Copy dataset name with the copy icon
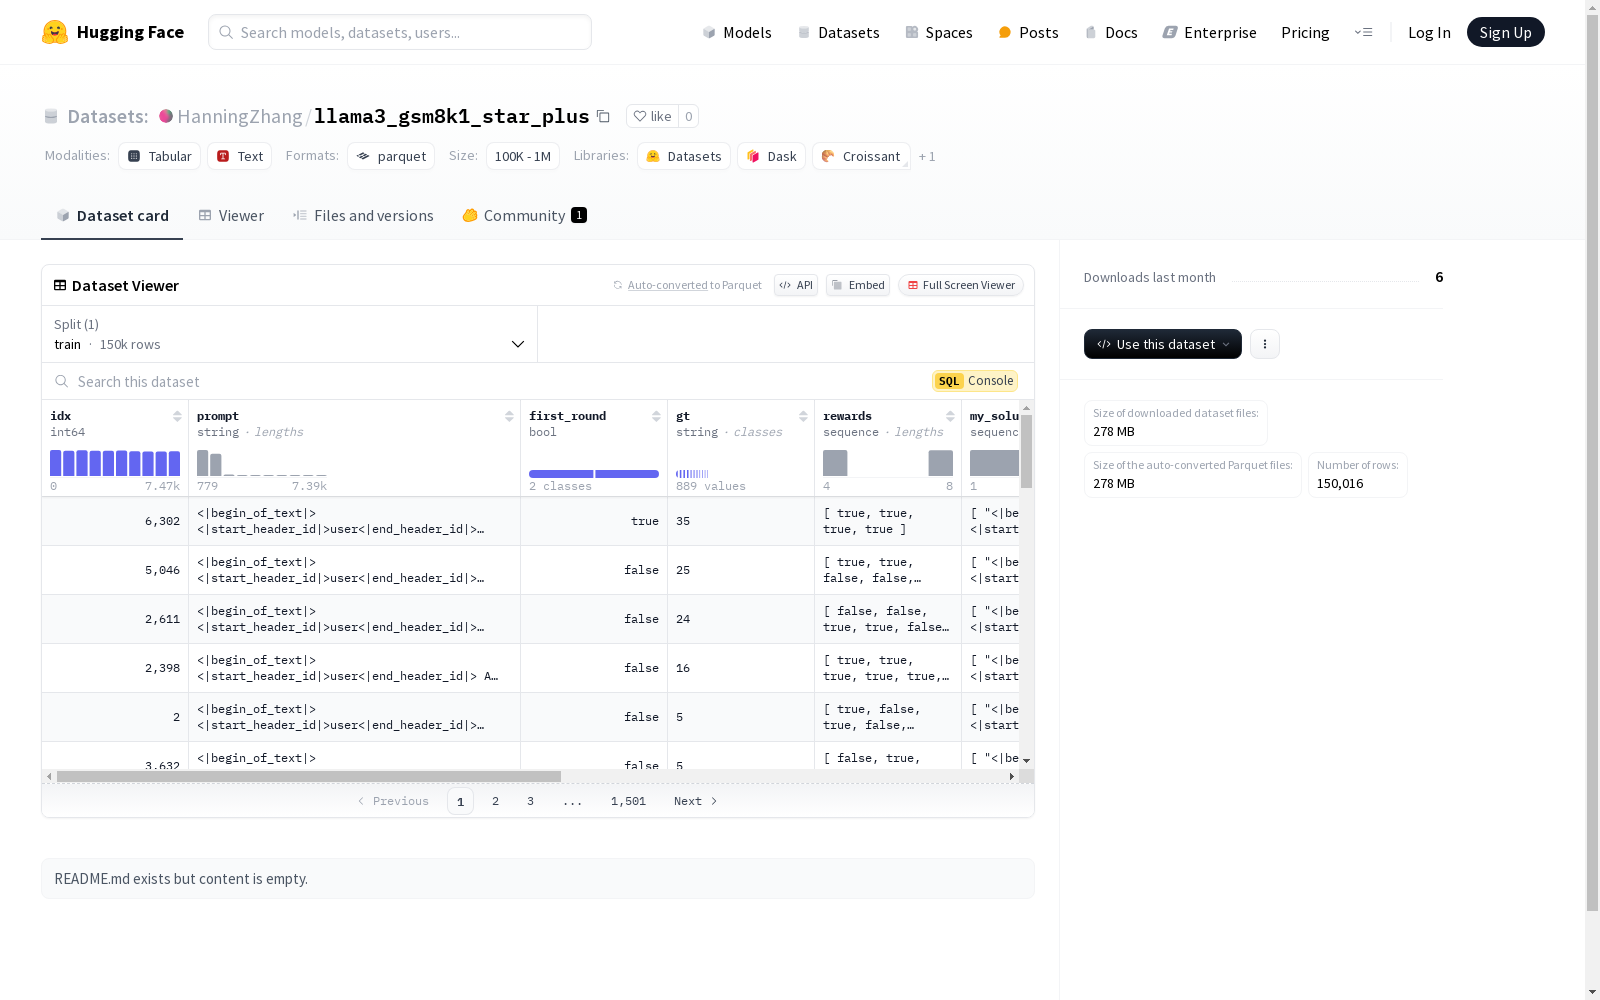 (603, 116)
